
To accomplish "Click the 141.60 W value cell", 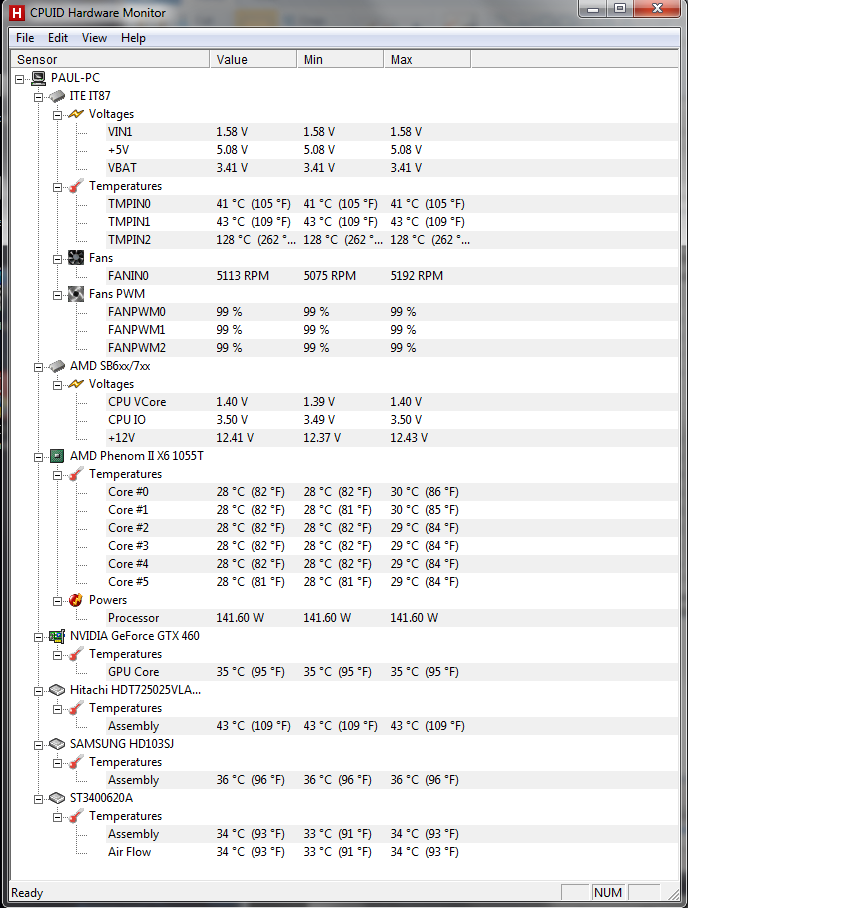I will tap(240, 618).
